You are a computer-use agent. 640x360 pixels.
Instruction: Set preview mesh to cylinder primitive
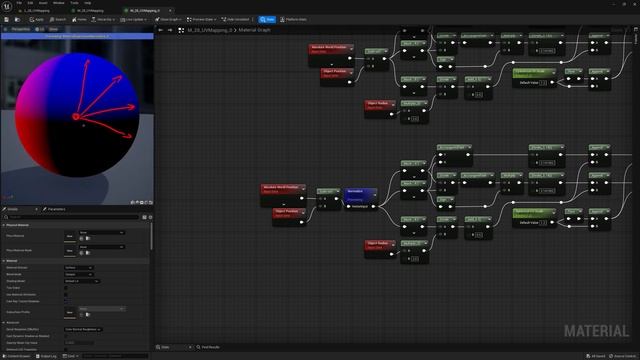pyautogui.click(x=133, y=202)
